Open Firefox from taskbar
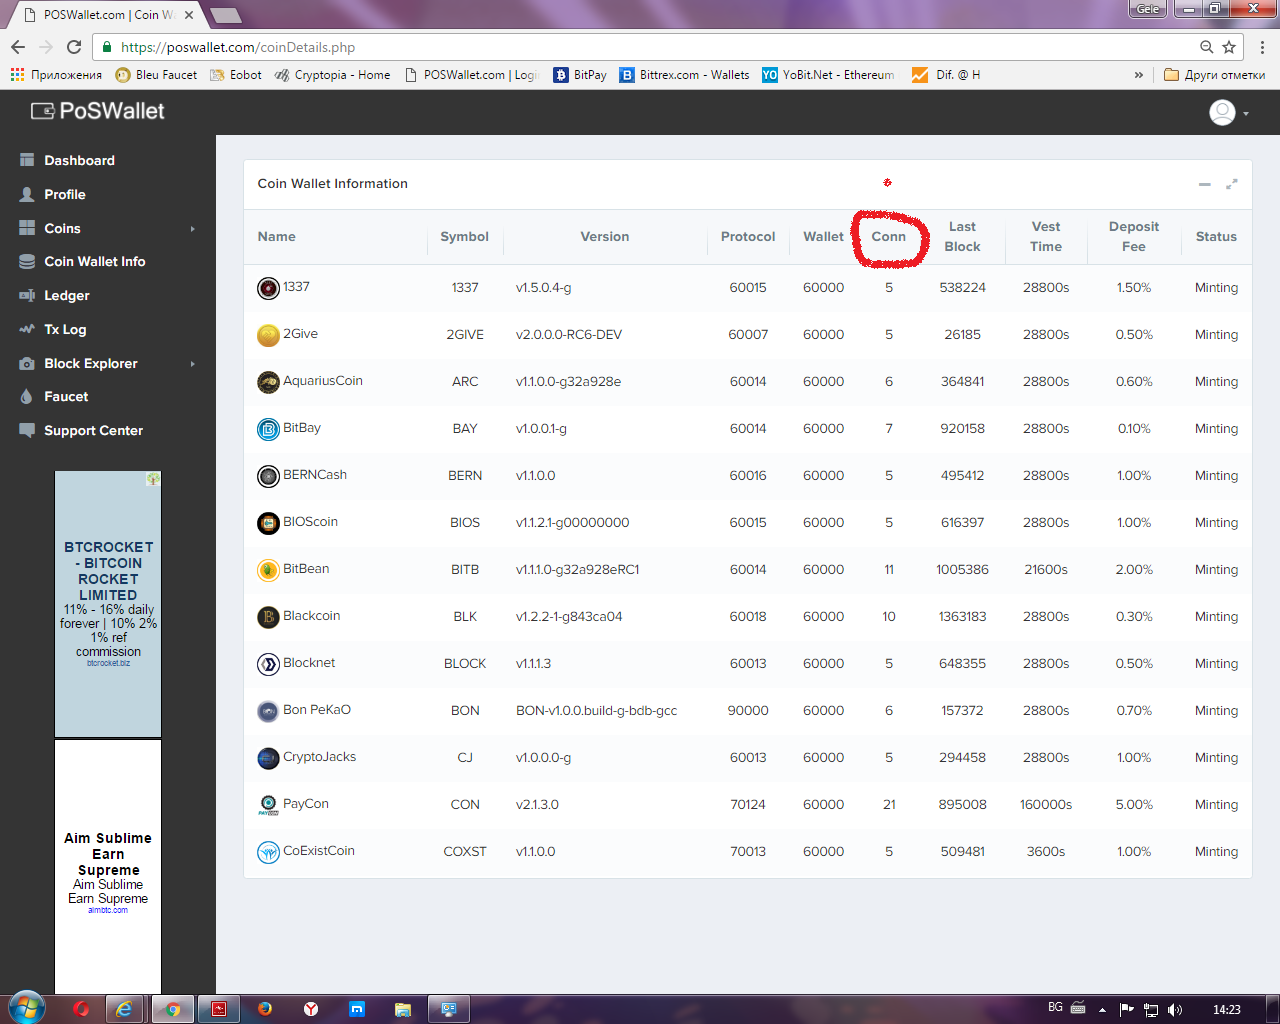The image size is (1280, 1024). (264, 1009)
